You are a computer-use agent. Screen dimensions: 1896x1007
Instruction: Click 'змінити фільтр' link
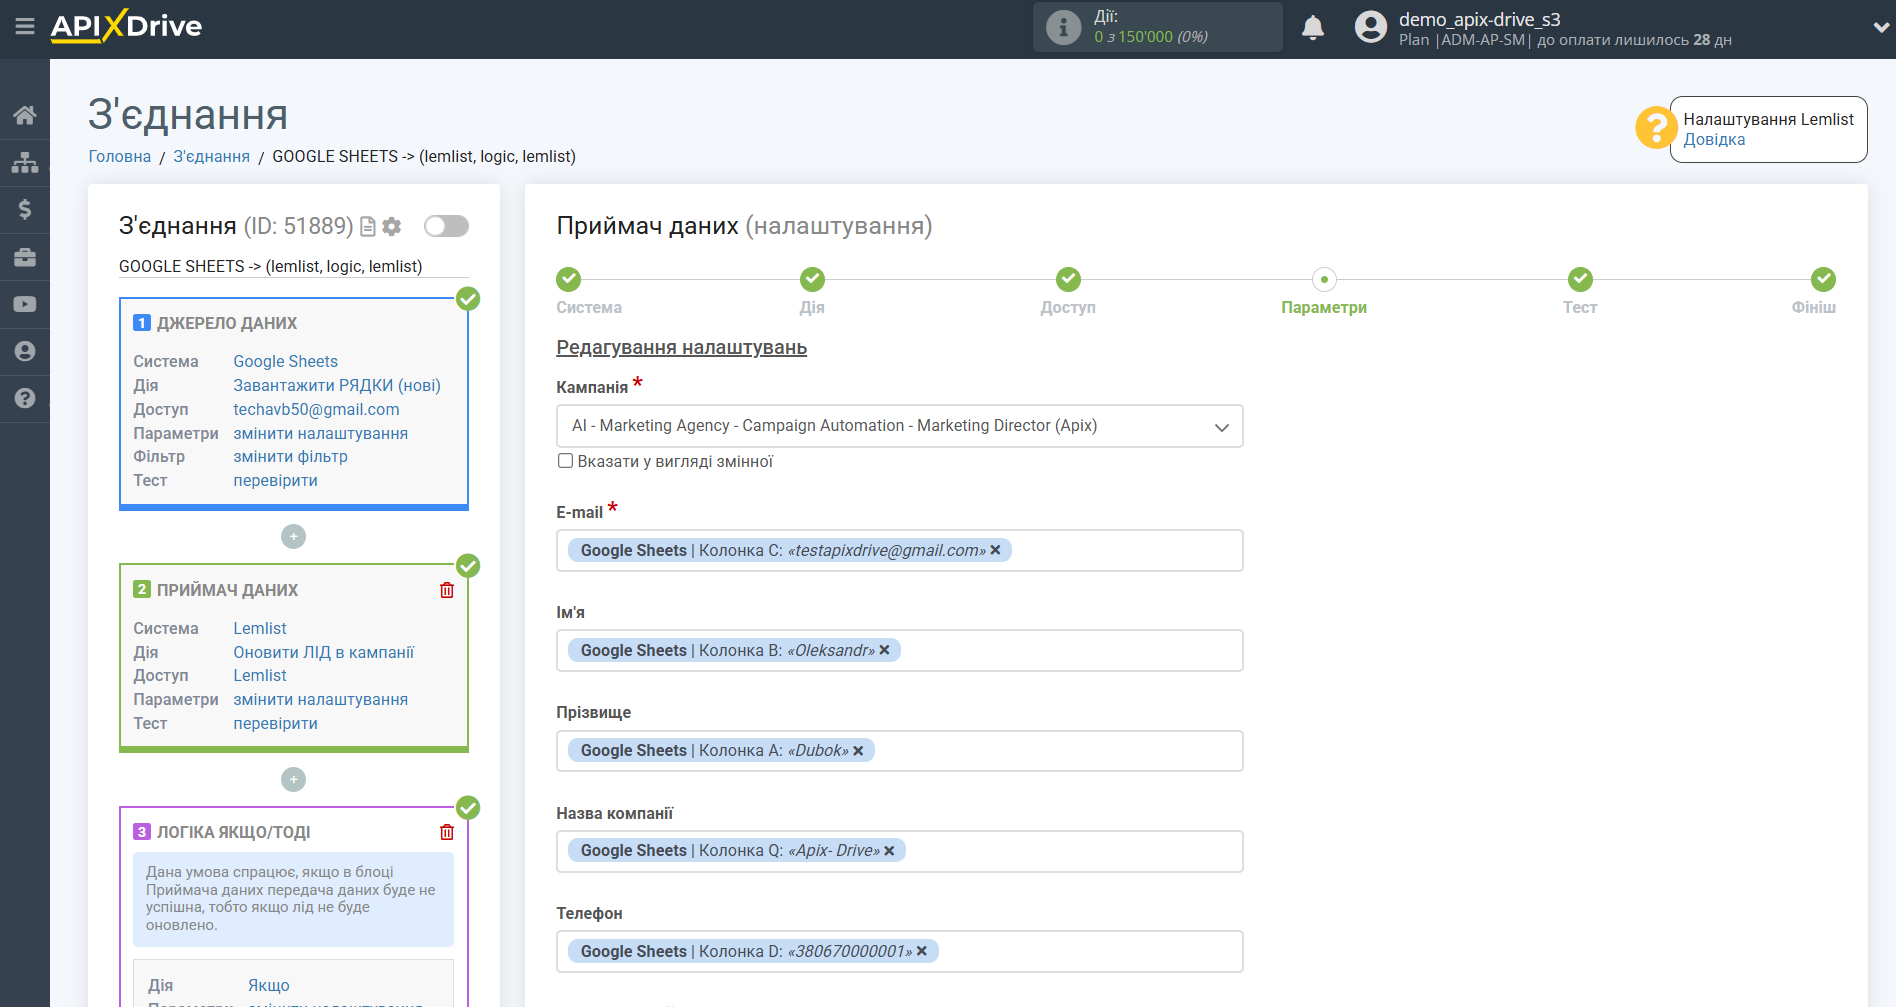291,456
